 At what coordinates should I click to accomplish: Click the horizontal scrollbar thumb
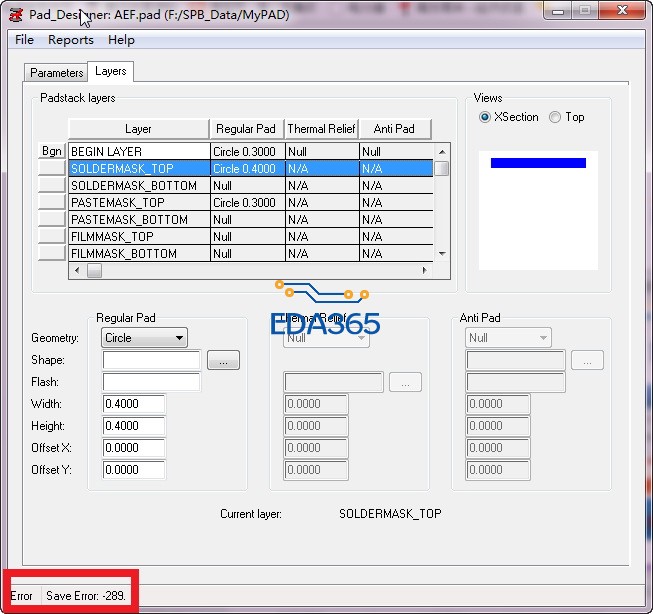[x=95, y=270]
